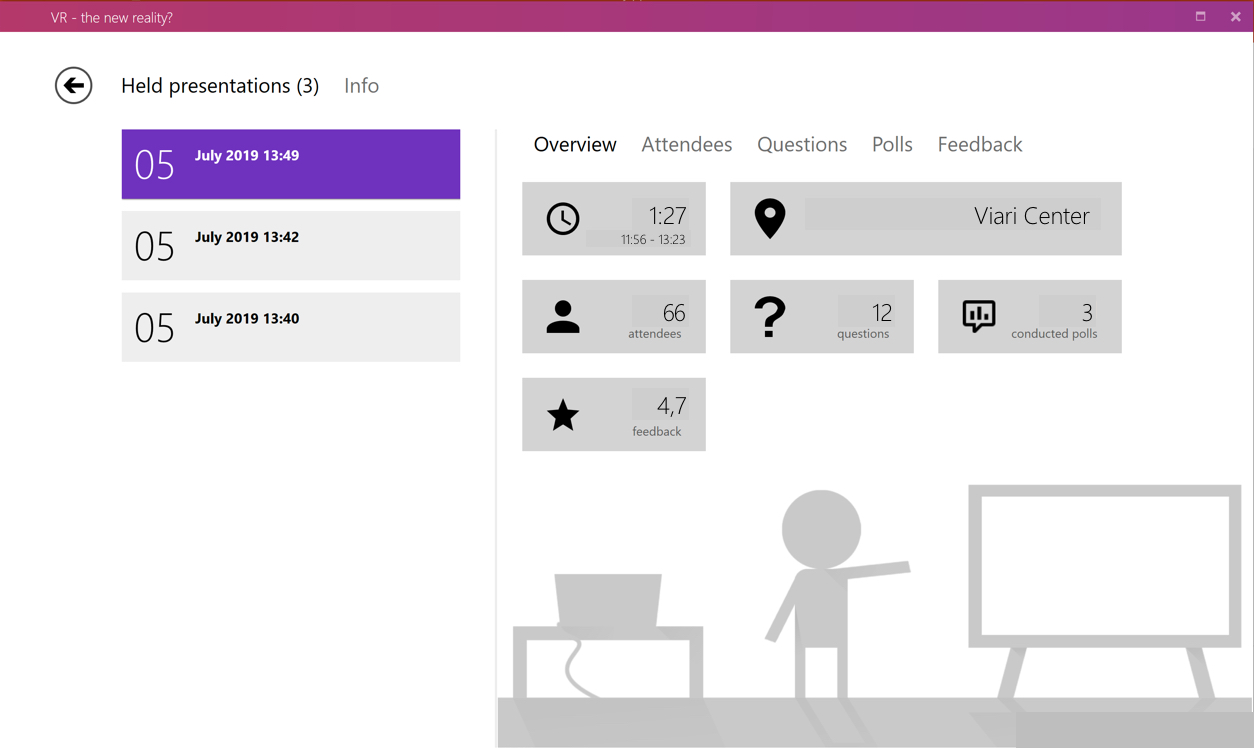Screen dimensions: 1254x748
Task: Click the question mark icon on questions tile
Action: pos(770,315)
